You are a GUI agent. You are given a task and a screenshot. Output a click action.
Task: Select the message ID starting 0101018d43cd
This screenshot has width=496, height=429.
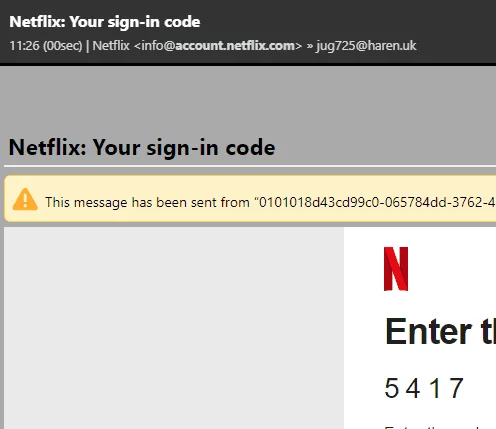pos(377,202)
